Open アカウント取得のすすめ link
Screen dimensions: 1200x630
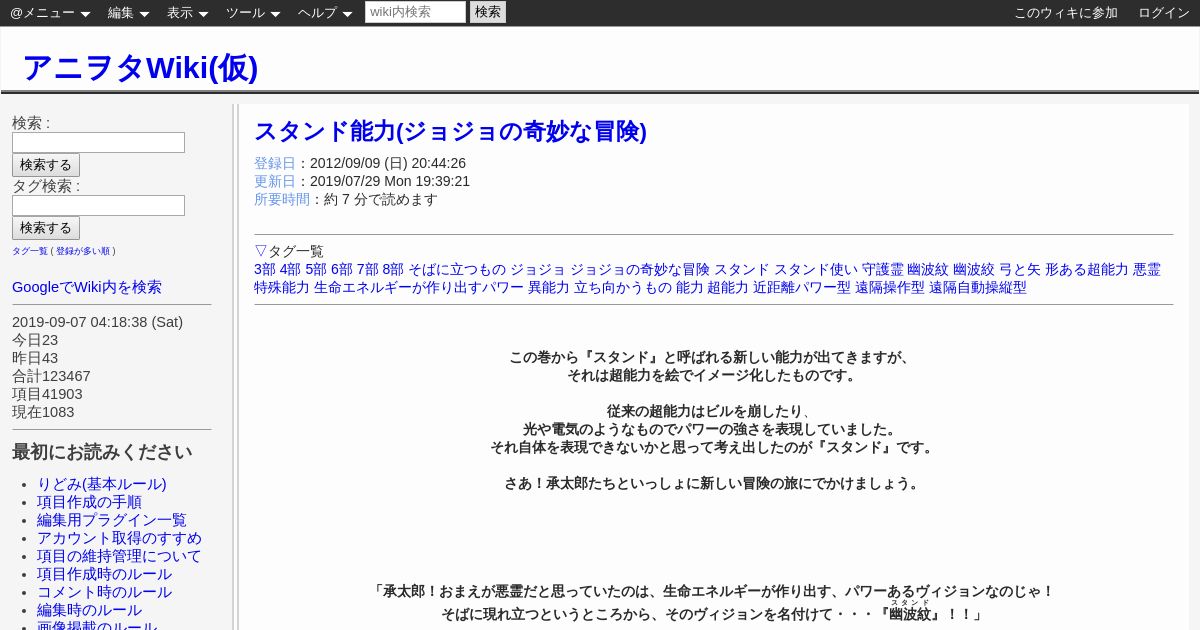click(x=119, y=538)
